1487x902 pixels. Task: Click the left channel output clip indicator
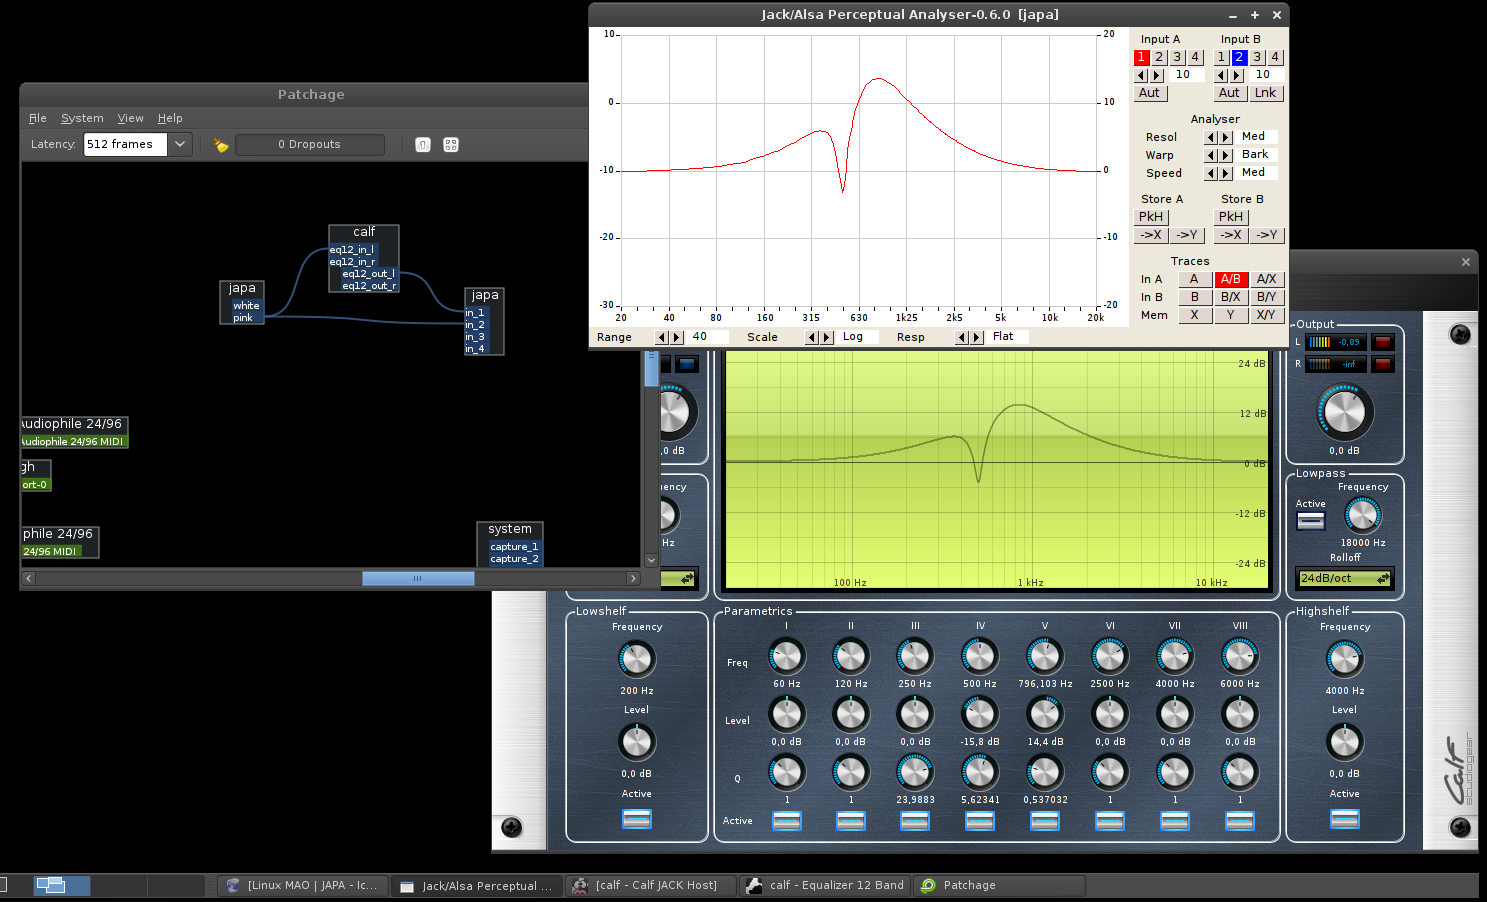coord(1382,342)
